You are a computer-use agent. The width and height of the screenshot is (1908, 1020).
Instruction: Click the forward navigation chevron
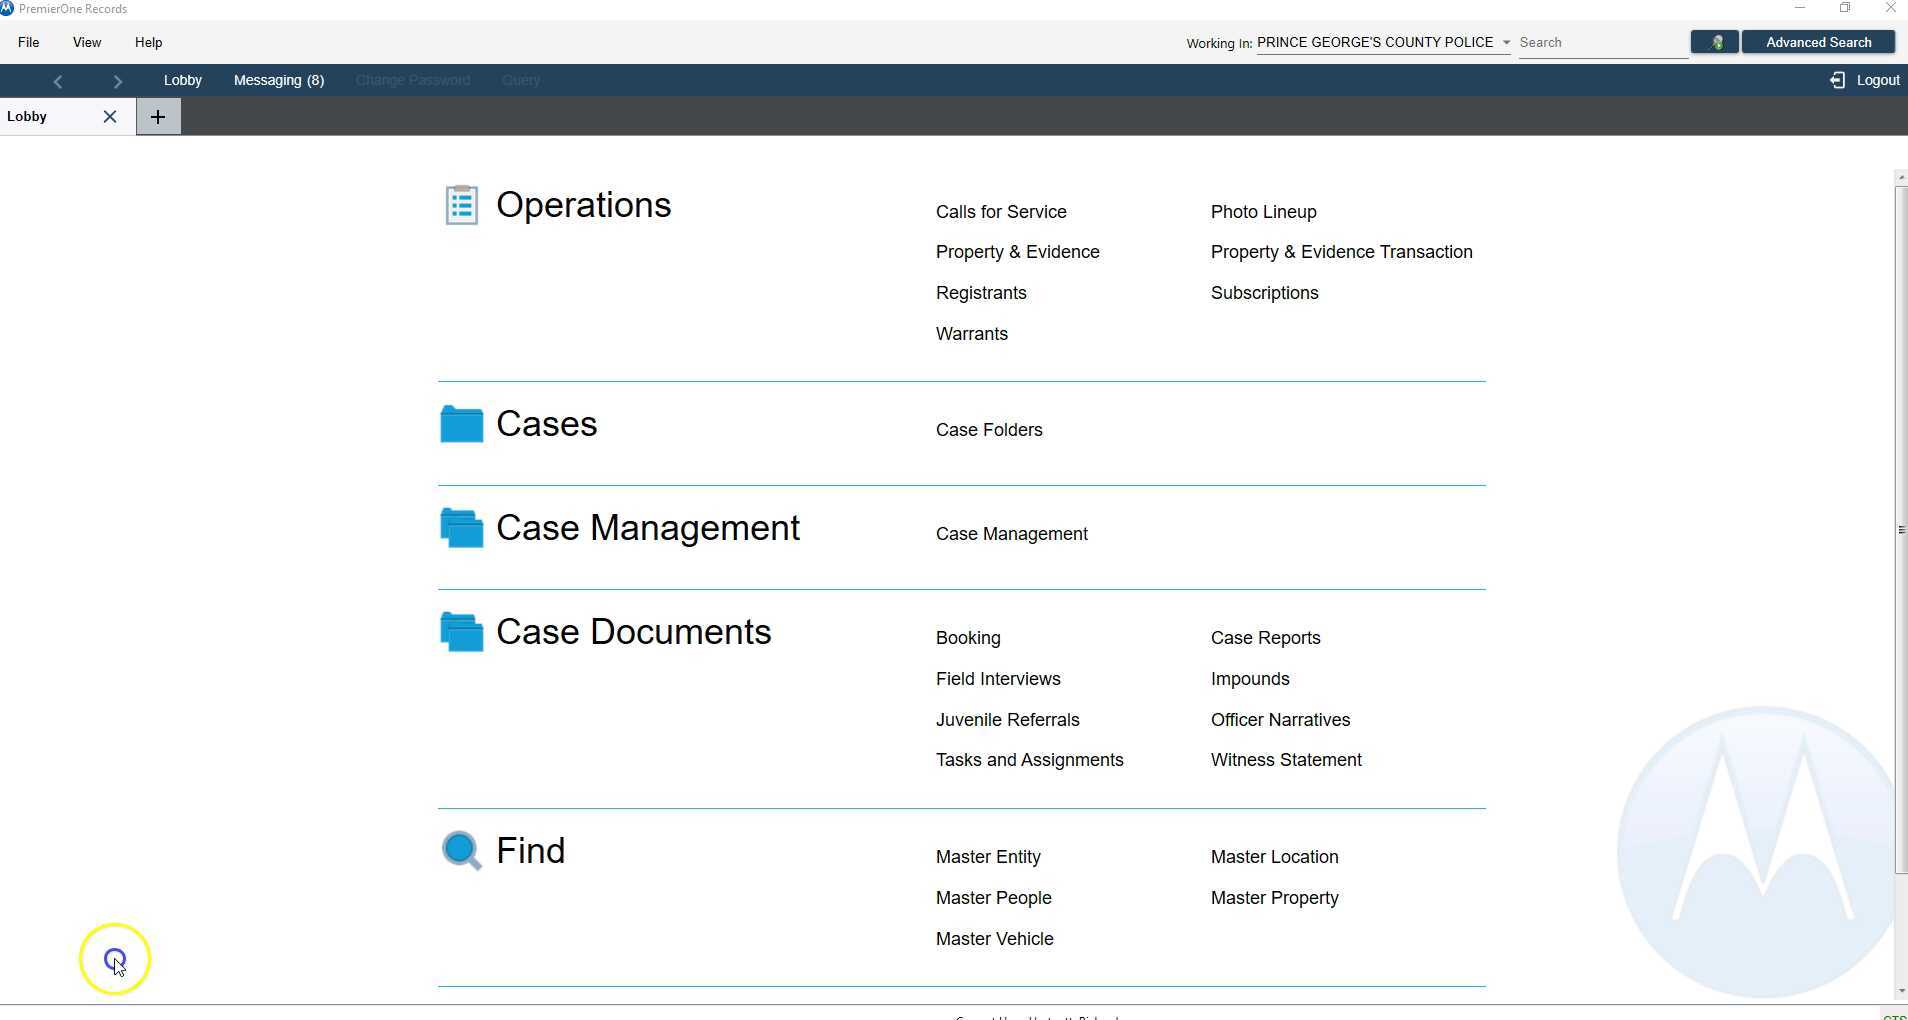[117, 81]
